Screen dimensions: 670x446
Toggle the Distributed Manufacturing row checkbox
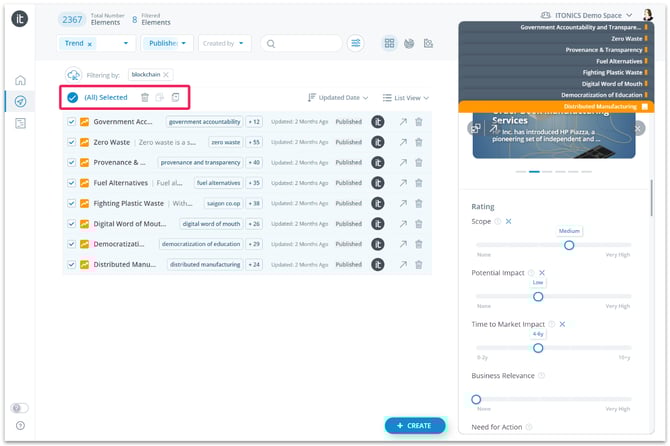click(x=71, y=265)
